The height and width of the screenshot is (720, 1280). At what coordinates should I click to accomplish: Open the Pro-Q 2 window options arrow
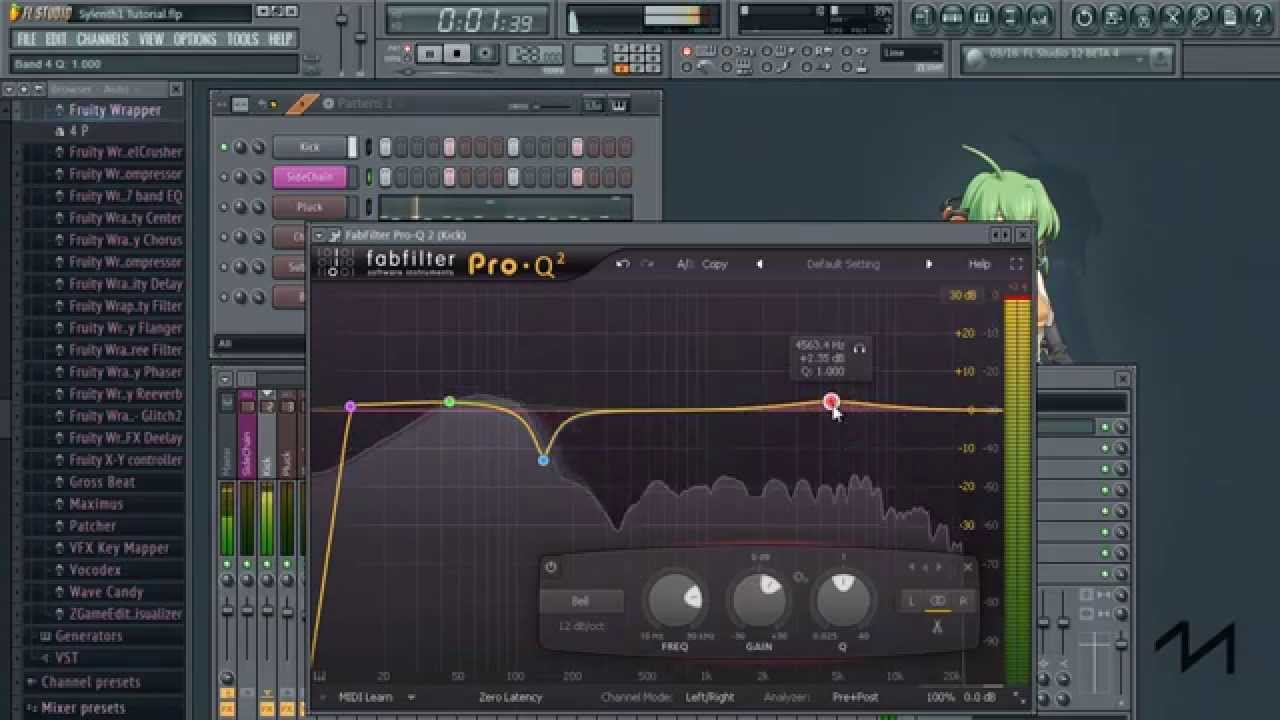click(320, 235)
